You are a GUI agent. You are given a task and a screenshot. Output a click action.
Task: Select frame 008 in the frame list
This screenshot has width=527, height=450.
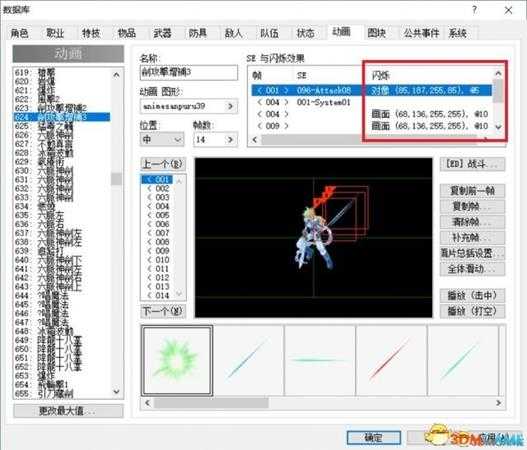click(158, 242)
